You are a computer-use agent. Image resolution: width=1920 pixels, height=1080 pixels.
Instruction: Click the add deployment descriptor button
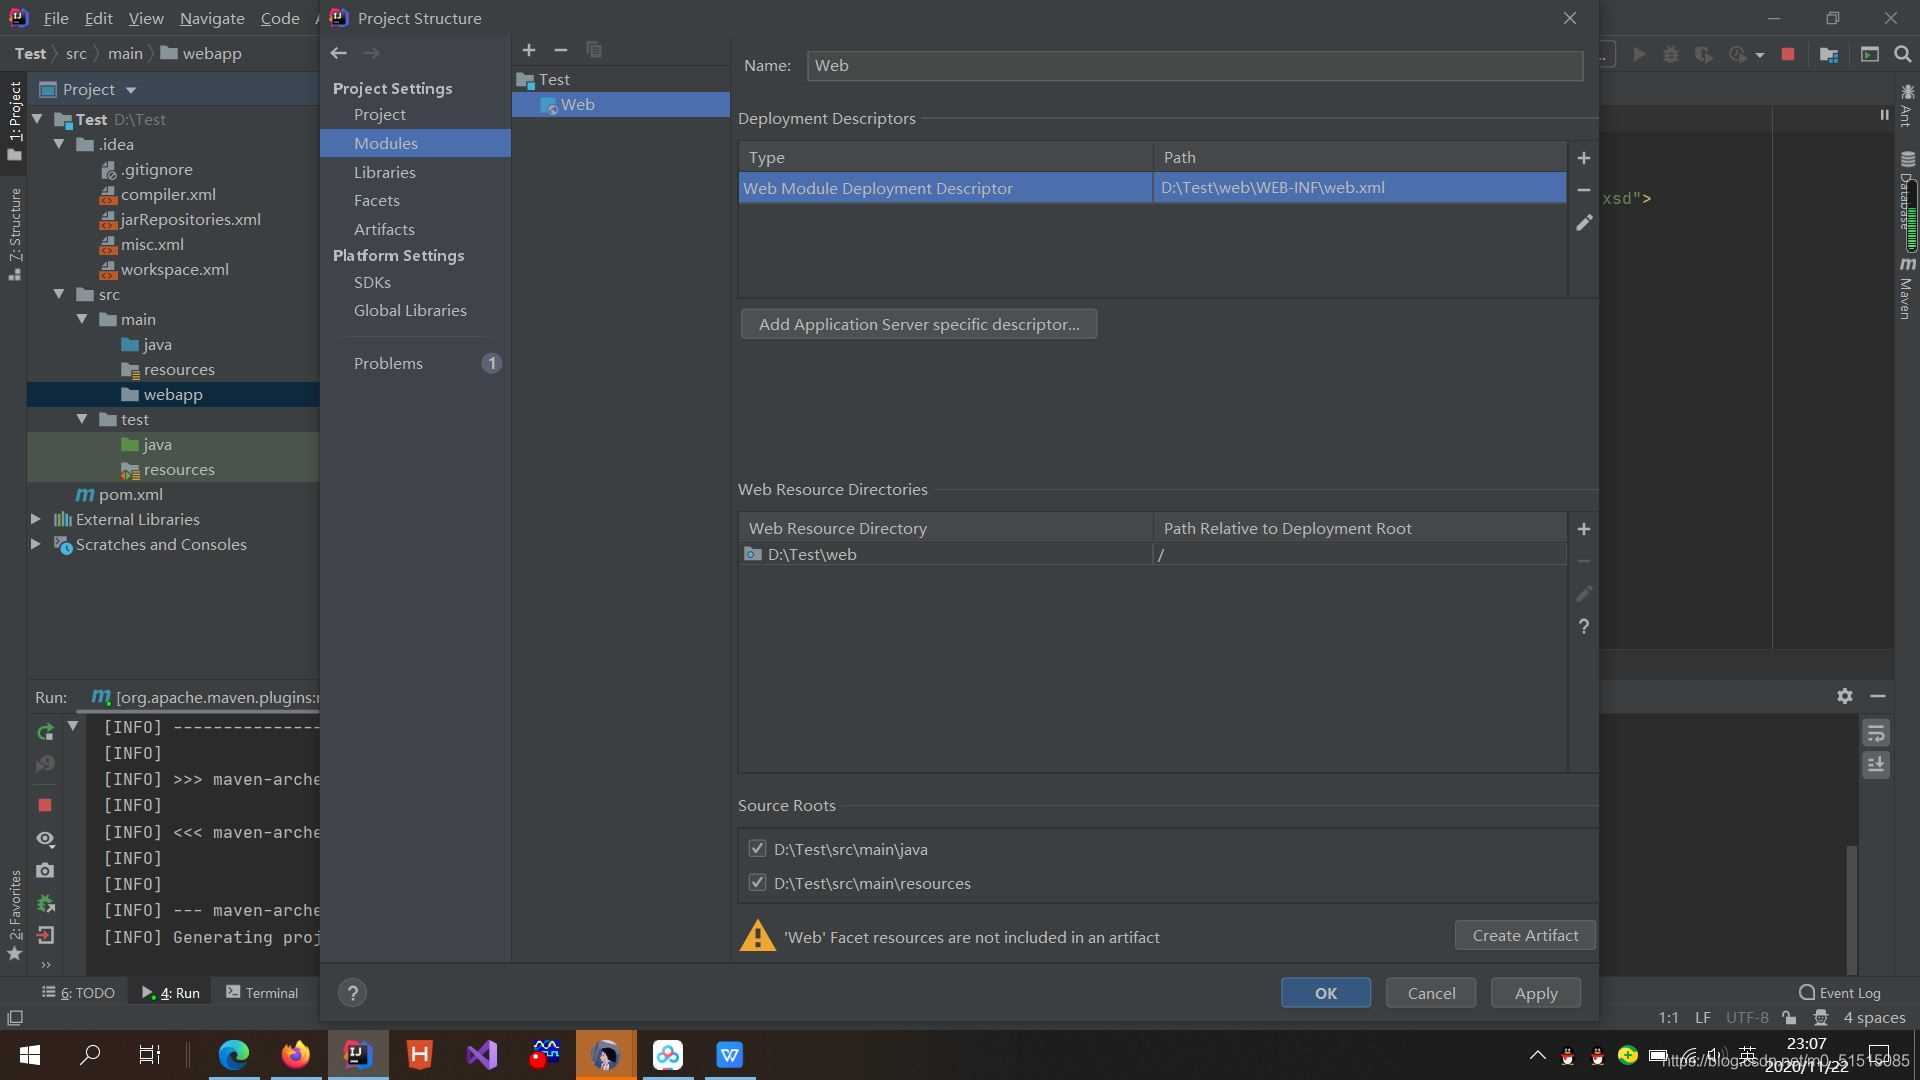tap(1582, 157)
